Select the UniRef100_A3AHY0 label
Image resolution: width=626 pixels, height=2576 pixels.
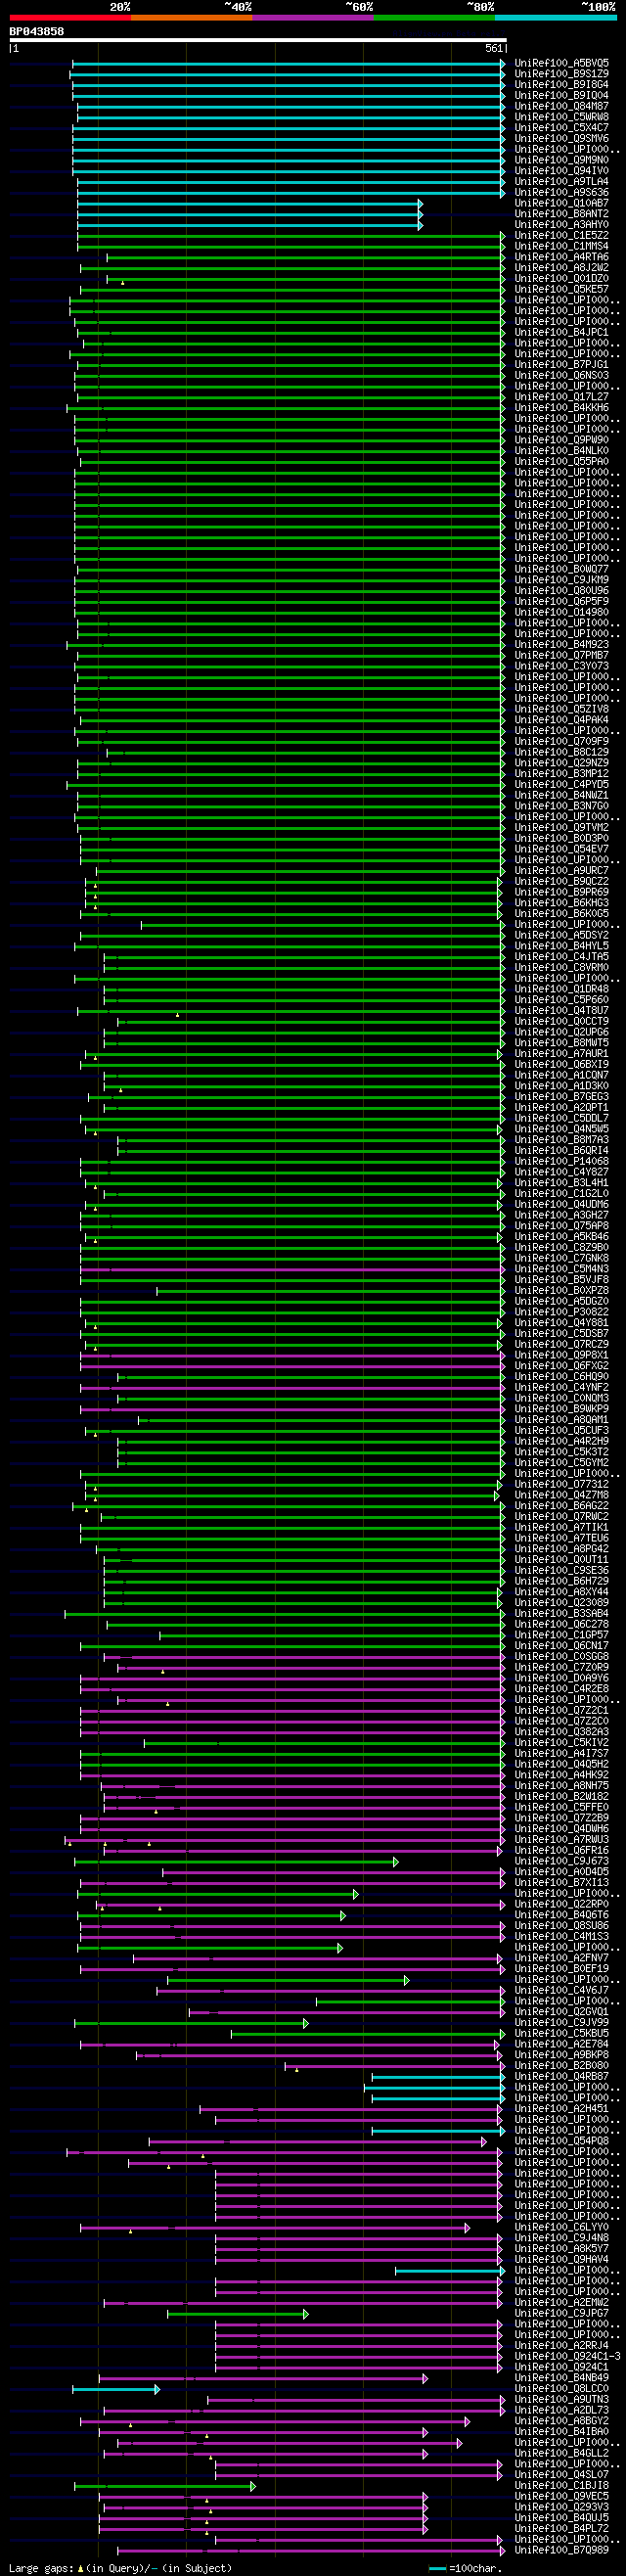tap(562, 225)
